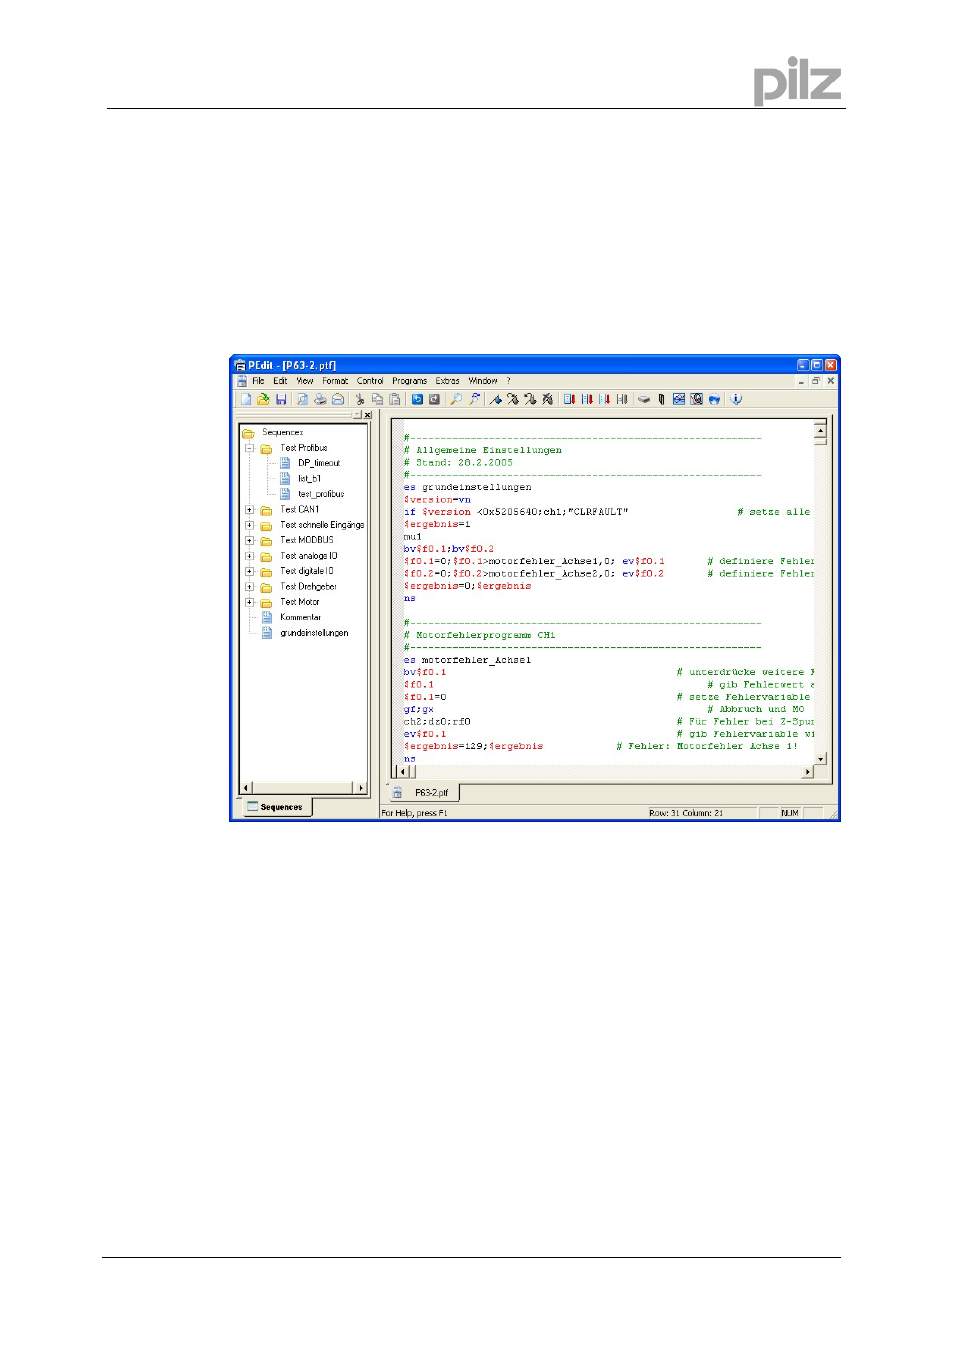The width and height of the screenshot is (954, 1350).
Task: Click the tree panel scroll-right arrow
Action: [x=362, y=788]
